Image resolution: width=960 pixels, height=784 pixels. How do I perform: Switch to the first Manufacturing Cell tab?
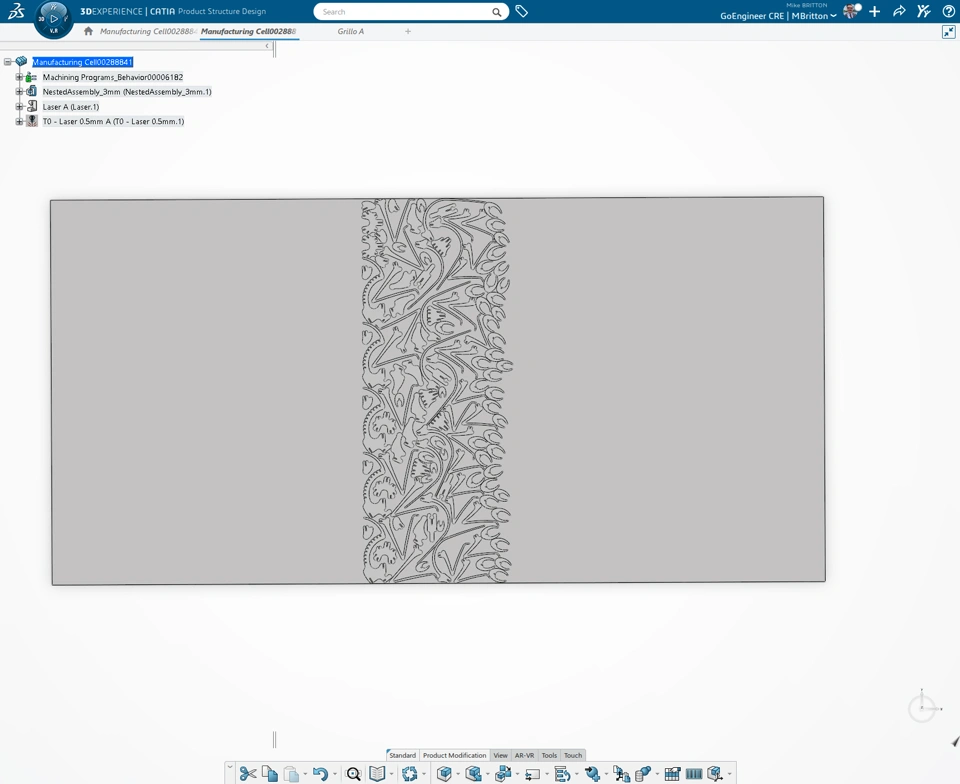[x=148, y=31]
